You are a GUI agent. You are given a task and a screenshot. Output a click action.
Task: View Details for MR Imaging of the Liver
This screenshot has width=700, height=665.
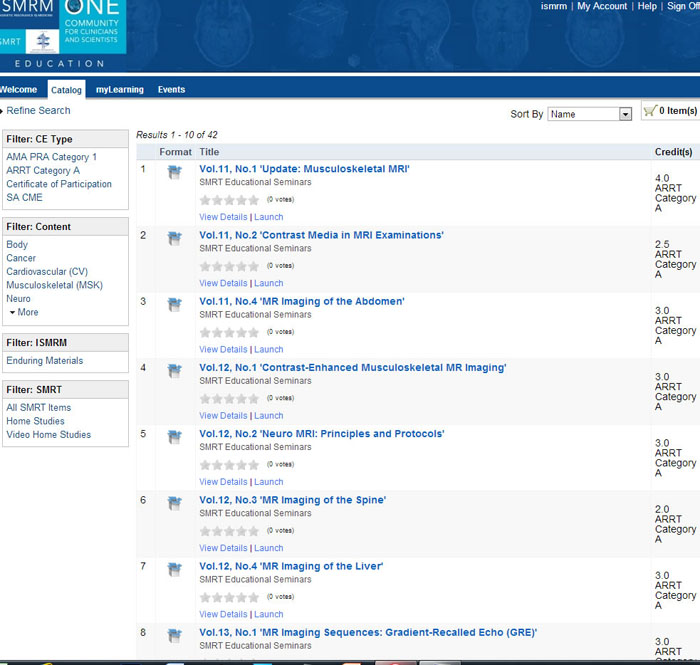point(222,614)
